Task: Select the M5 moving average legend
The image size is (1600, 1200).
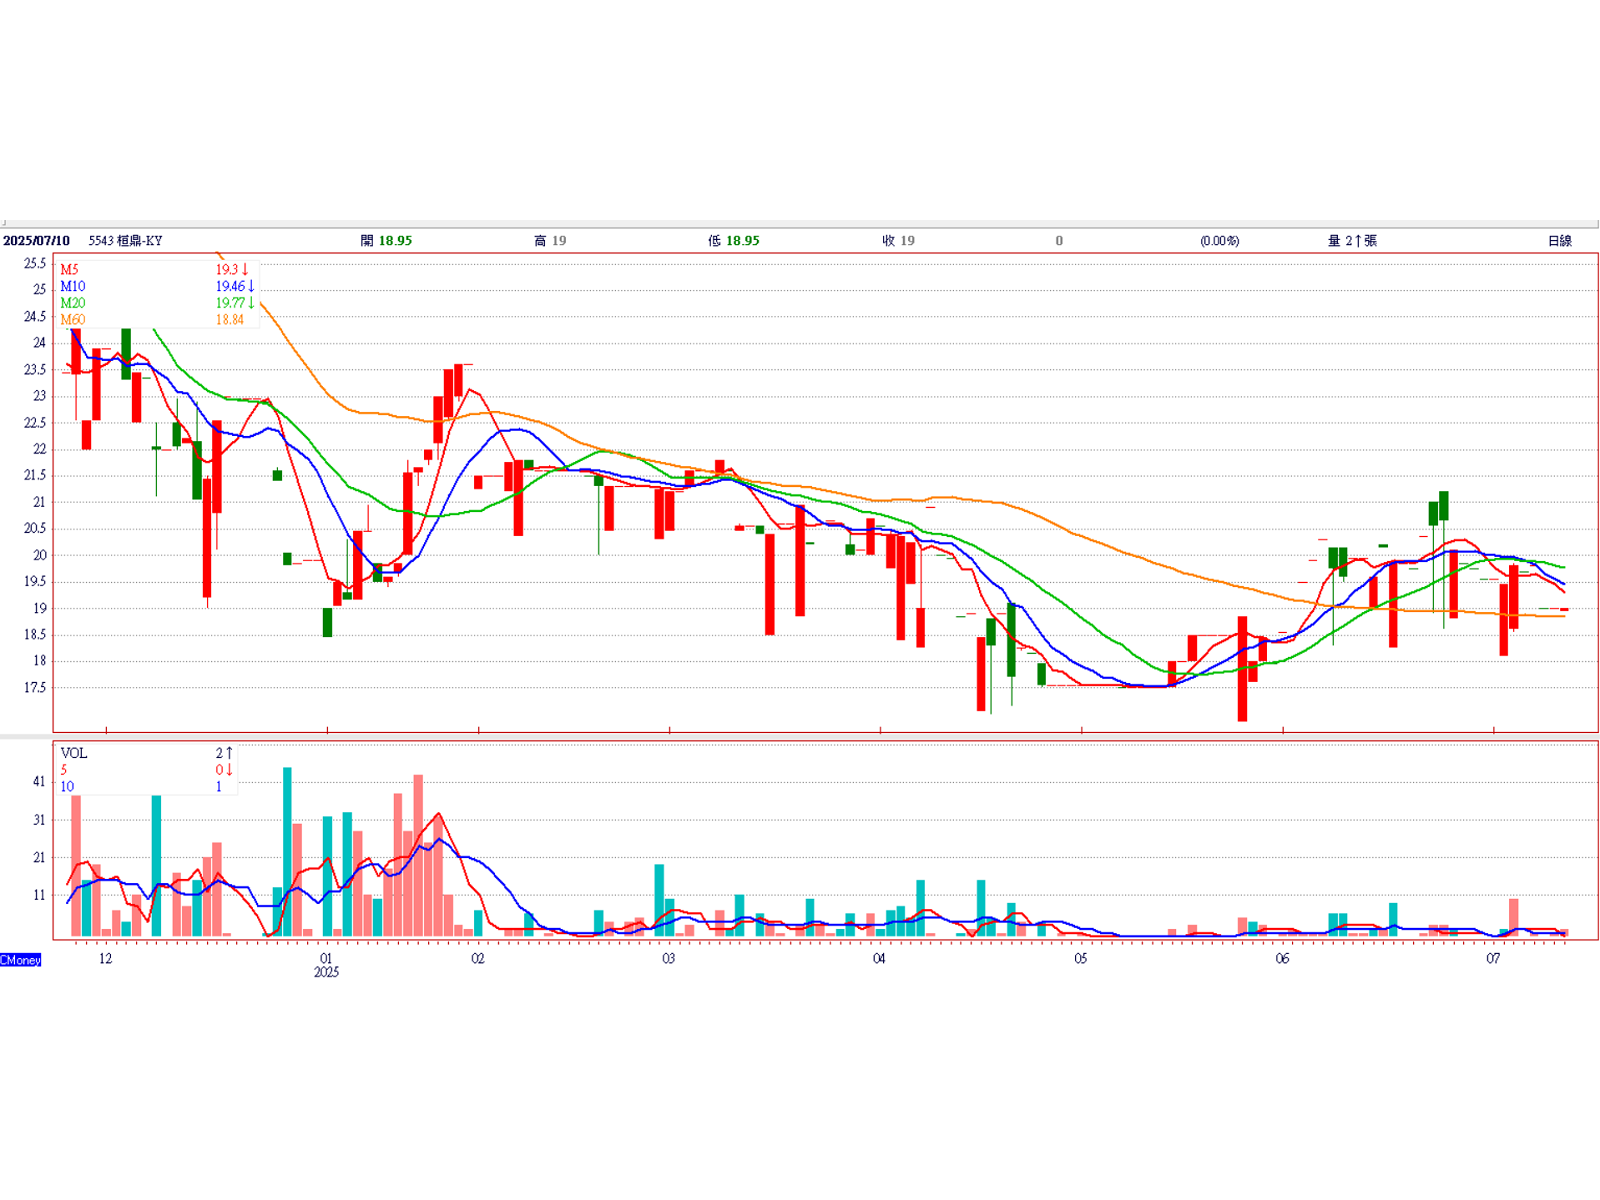Action: pos(69,270)
